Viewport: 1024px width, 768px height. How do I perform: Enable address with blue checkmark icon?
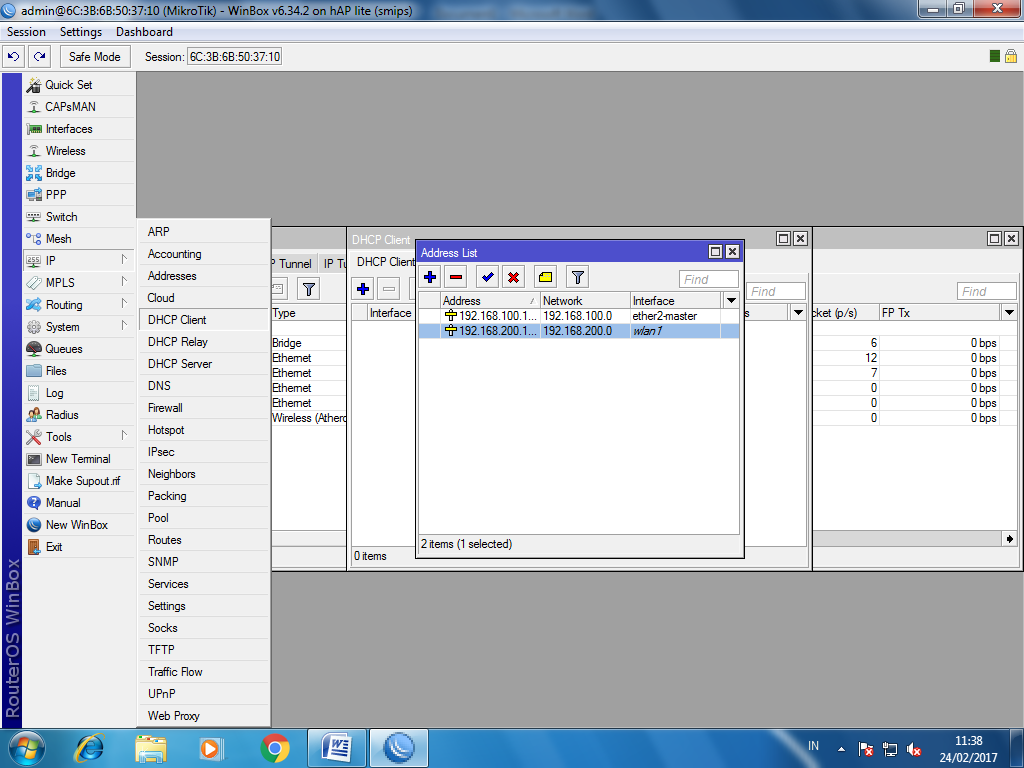[487, 278]
